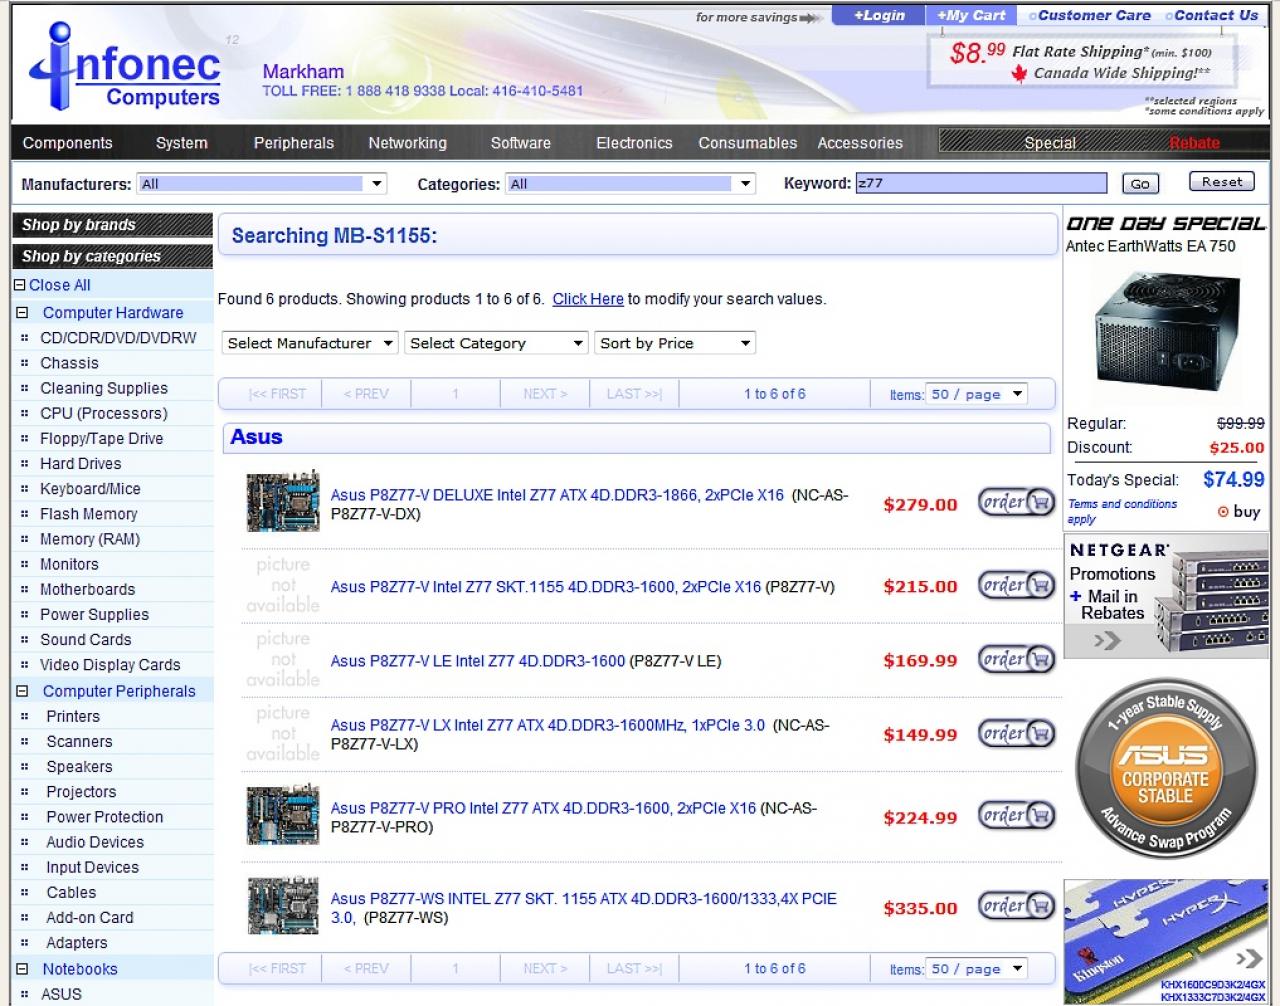Click the 'Click Here' modify search link

click(588, 299)
